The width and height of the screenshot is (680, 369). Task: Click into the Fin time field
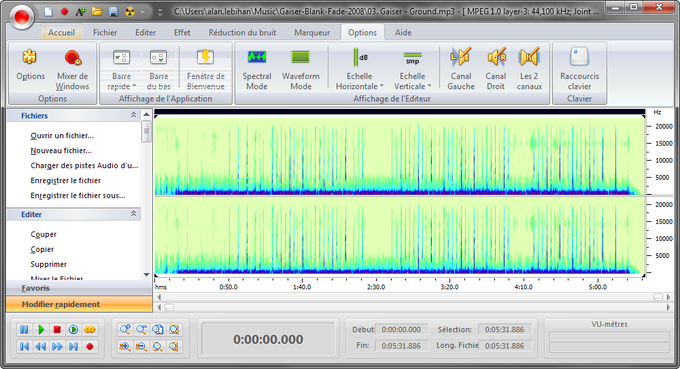click(402, 346)
